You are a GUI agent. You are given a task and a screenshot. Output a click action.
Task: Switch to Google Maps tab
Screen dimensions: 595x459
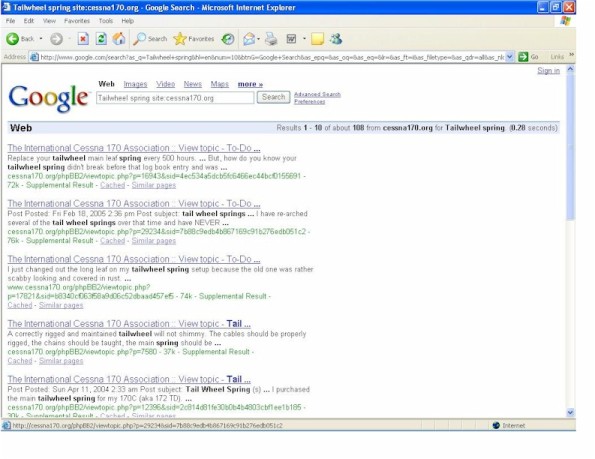click(220, 84)
